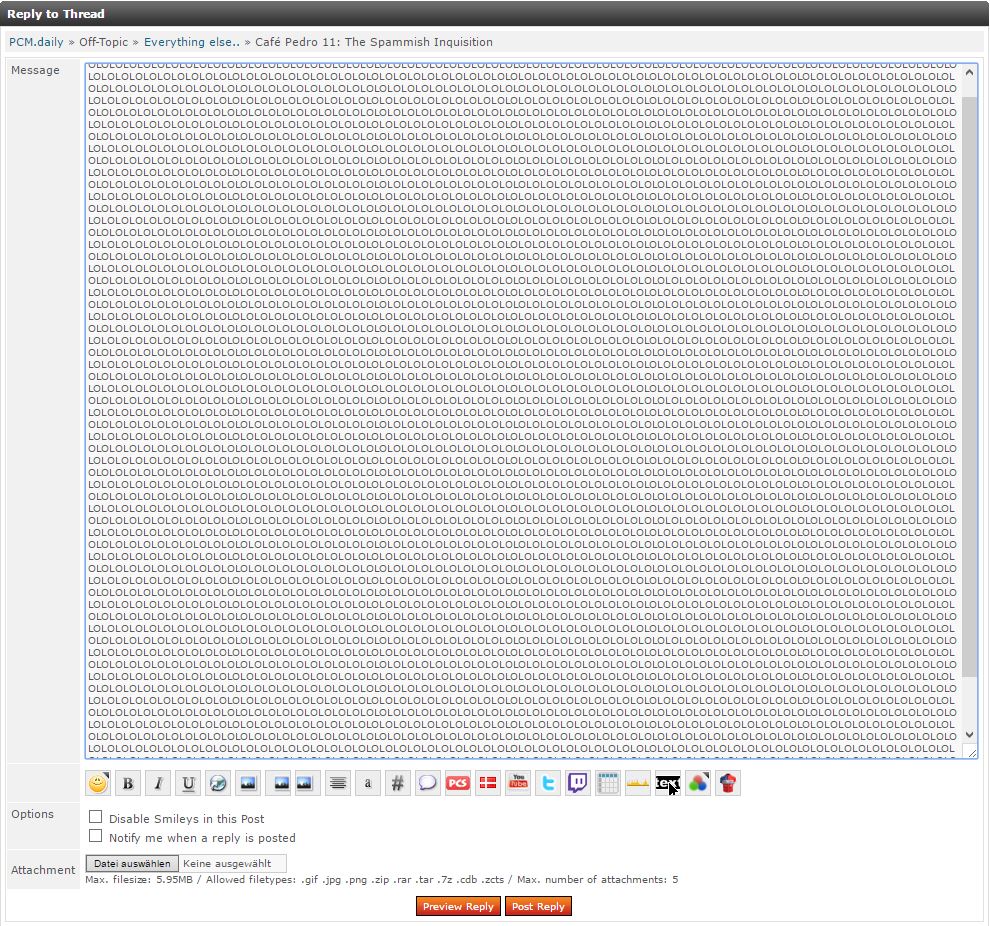
Task: Insert a quote speech bubble
Action: tap(428, 784)
